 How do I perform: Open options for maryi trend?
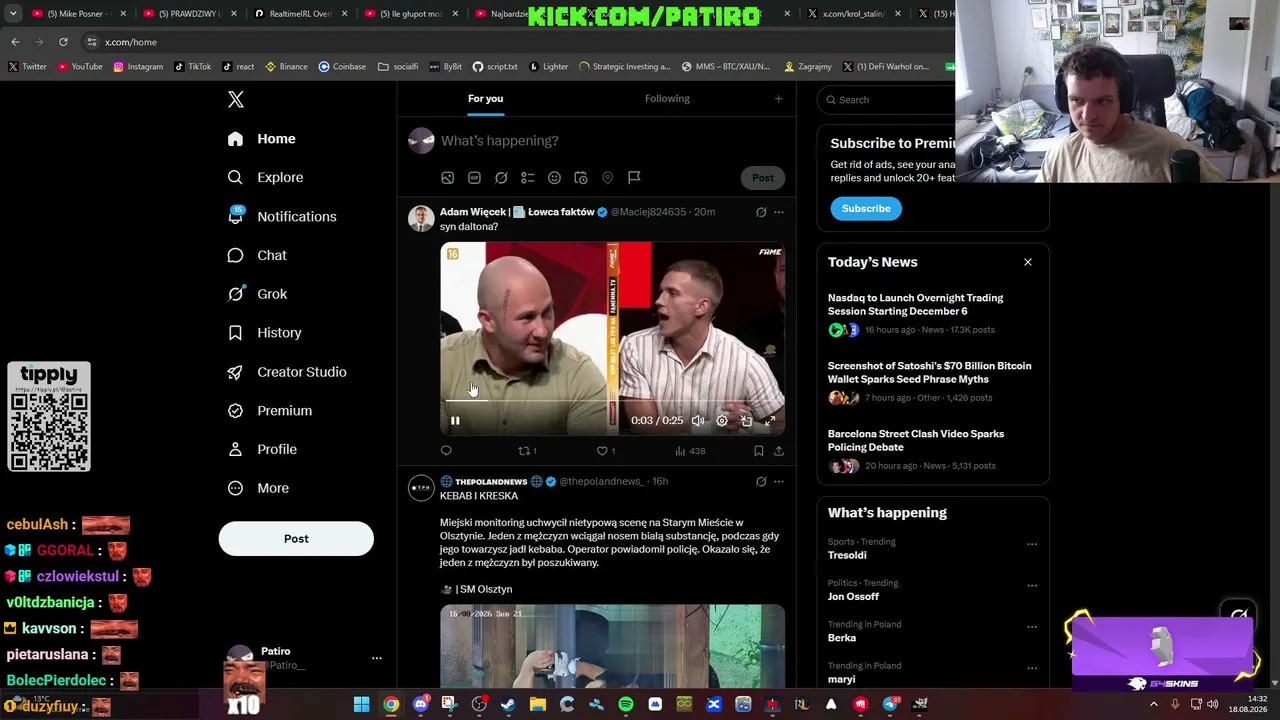point(1032,668)
